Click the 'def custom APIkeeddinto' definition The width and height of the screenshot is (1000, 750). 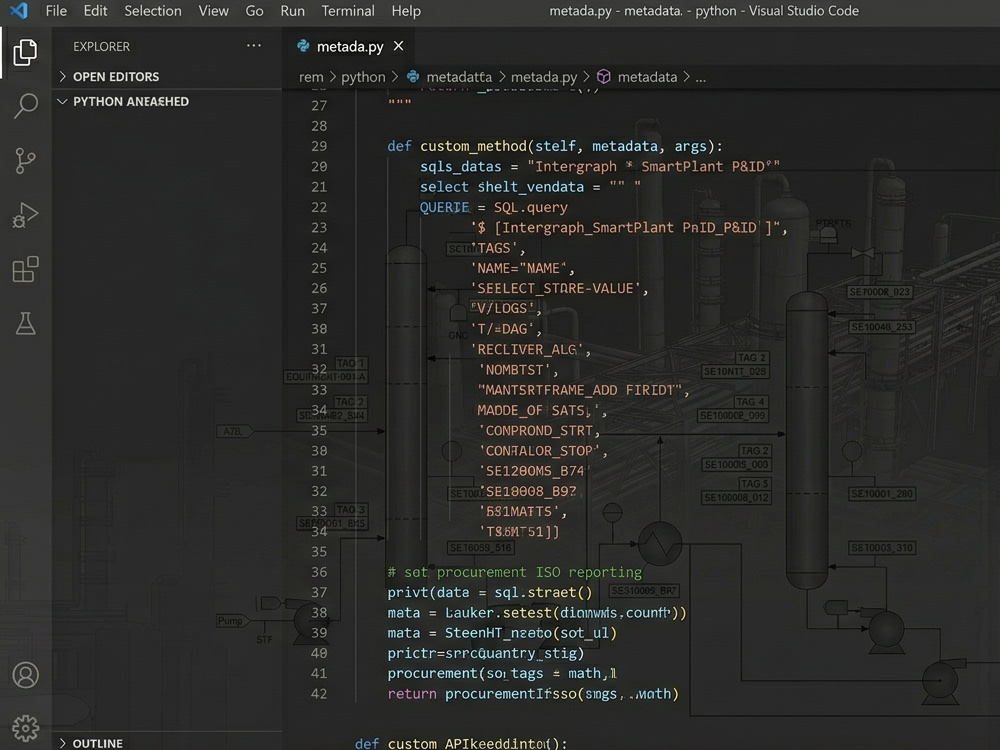click(x=460, y=743)
